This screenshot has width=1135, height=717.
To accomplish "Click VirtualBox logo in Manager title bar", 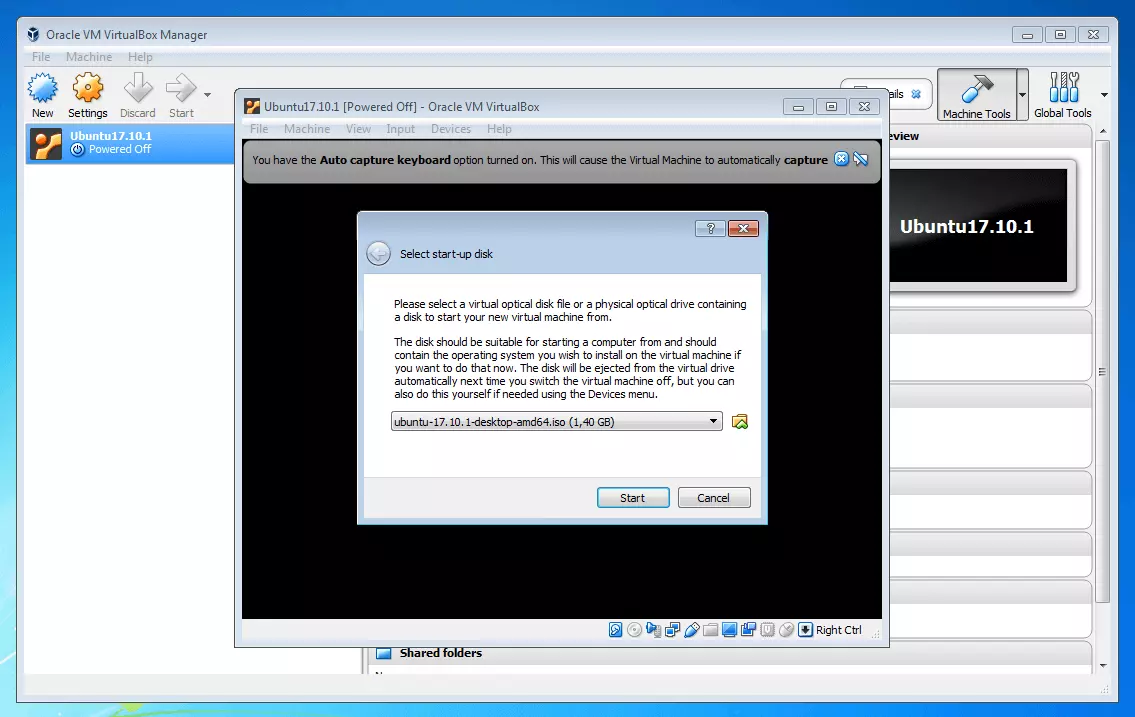I will 33,34.
